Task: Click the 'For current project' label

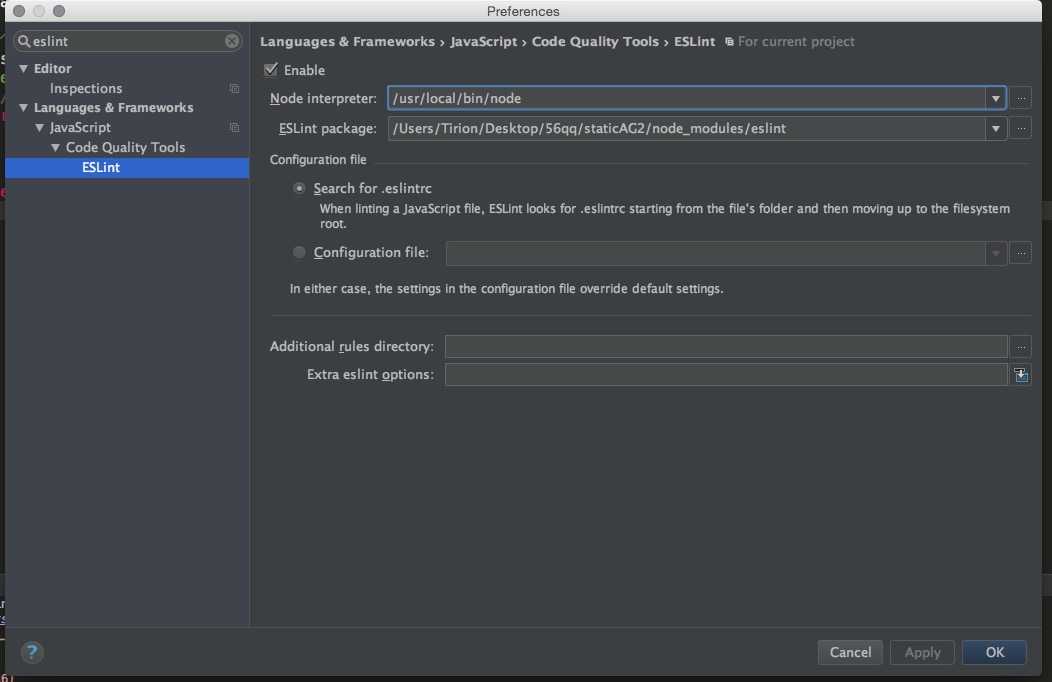Action: (796, 42)
